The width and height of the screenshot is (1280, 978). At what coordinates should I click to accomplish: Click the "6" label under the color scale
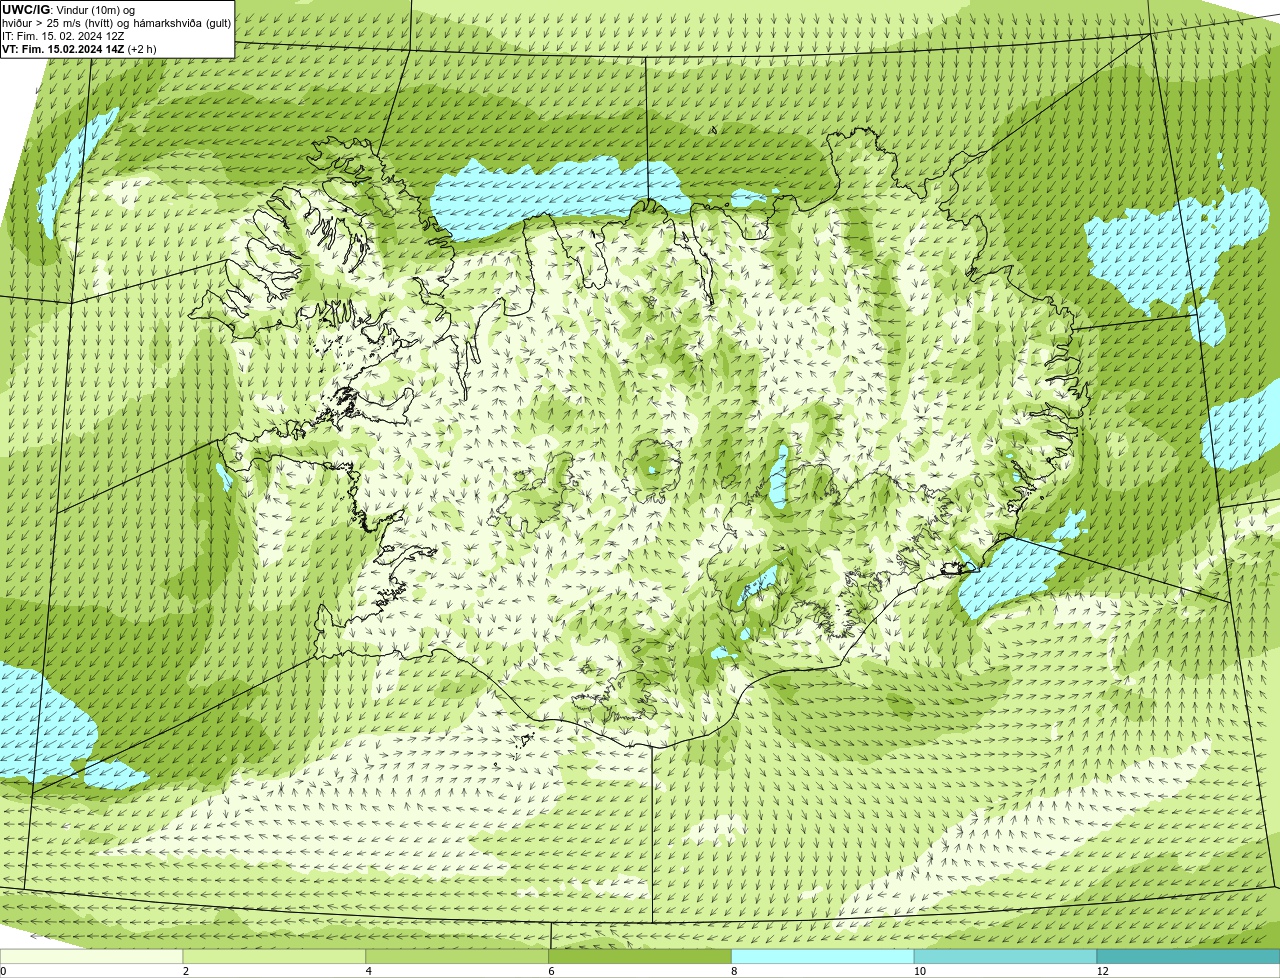(x=551, y=971)
